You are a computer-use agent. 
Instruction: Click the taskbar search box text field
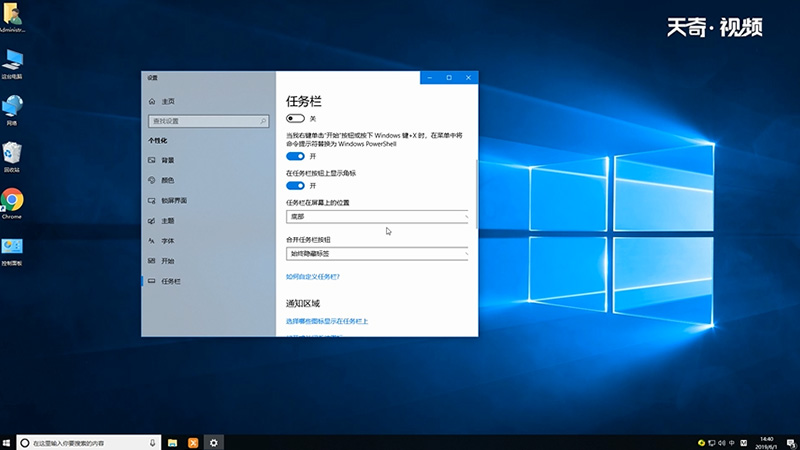89,443
